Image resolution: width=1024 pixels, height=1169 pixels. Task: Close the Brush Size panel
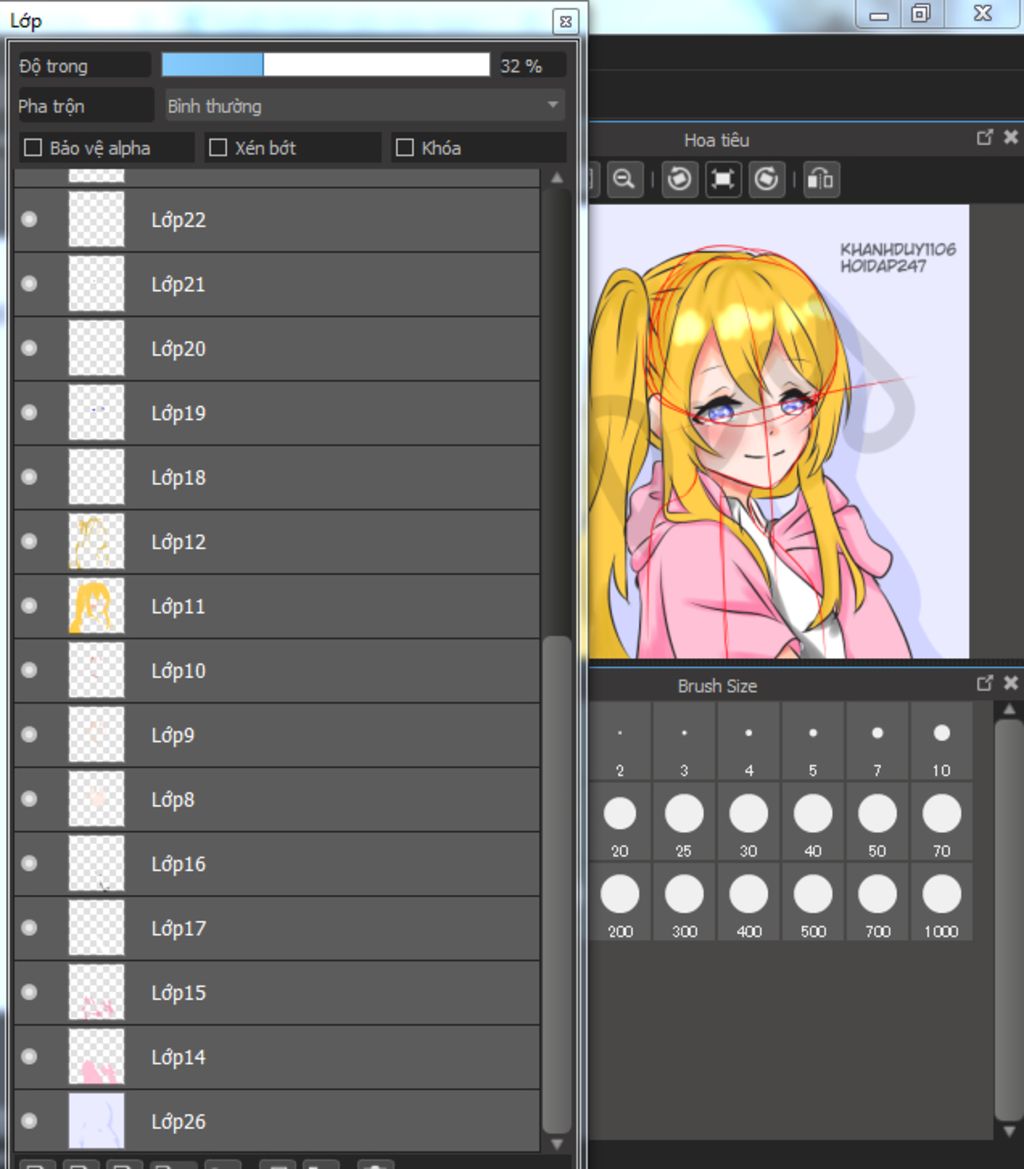(x=1011, y=683)
